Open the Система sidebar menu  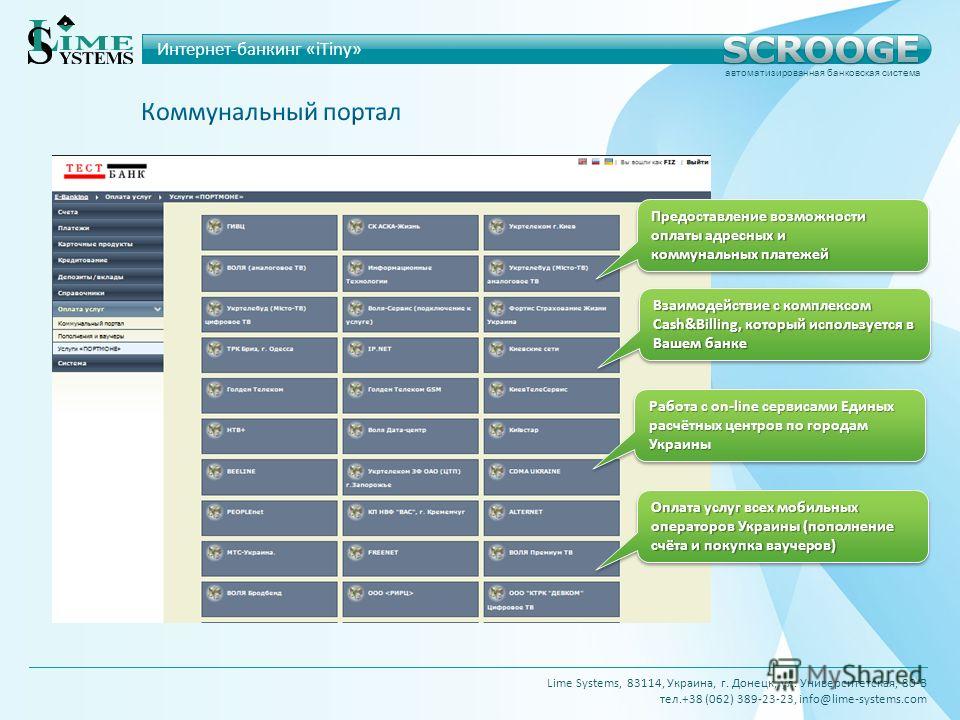(x=108, y=363)
